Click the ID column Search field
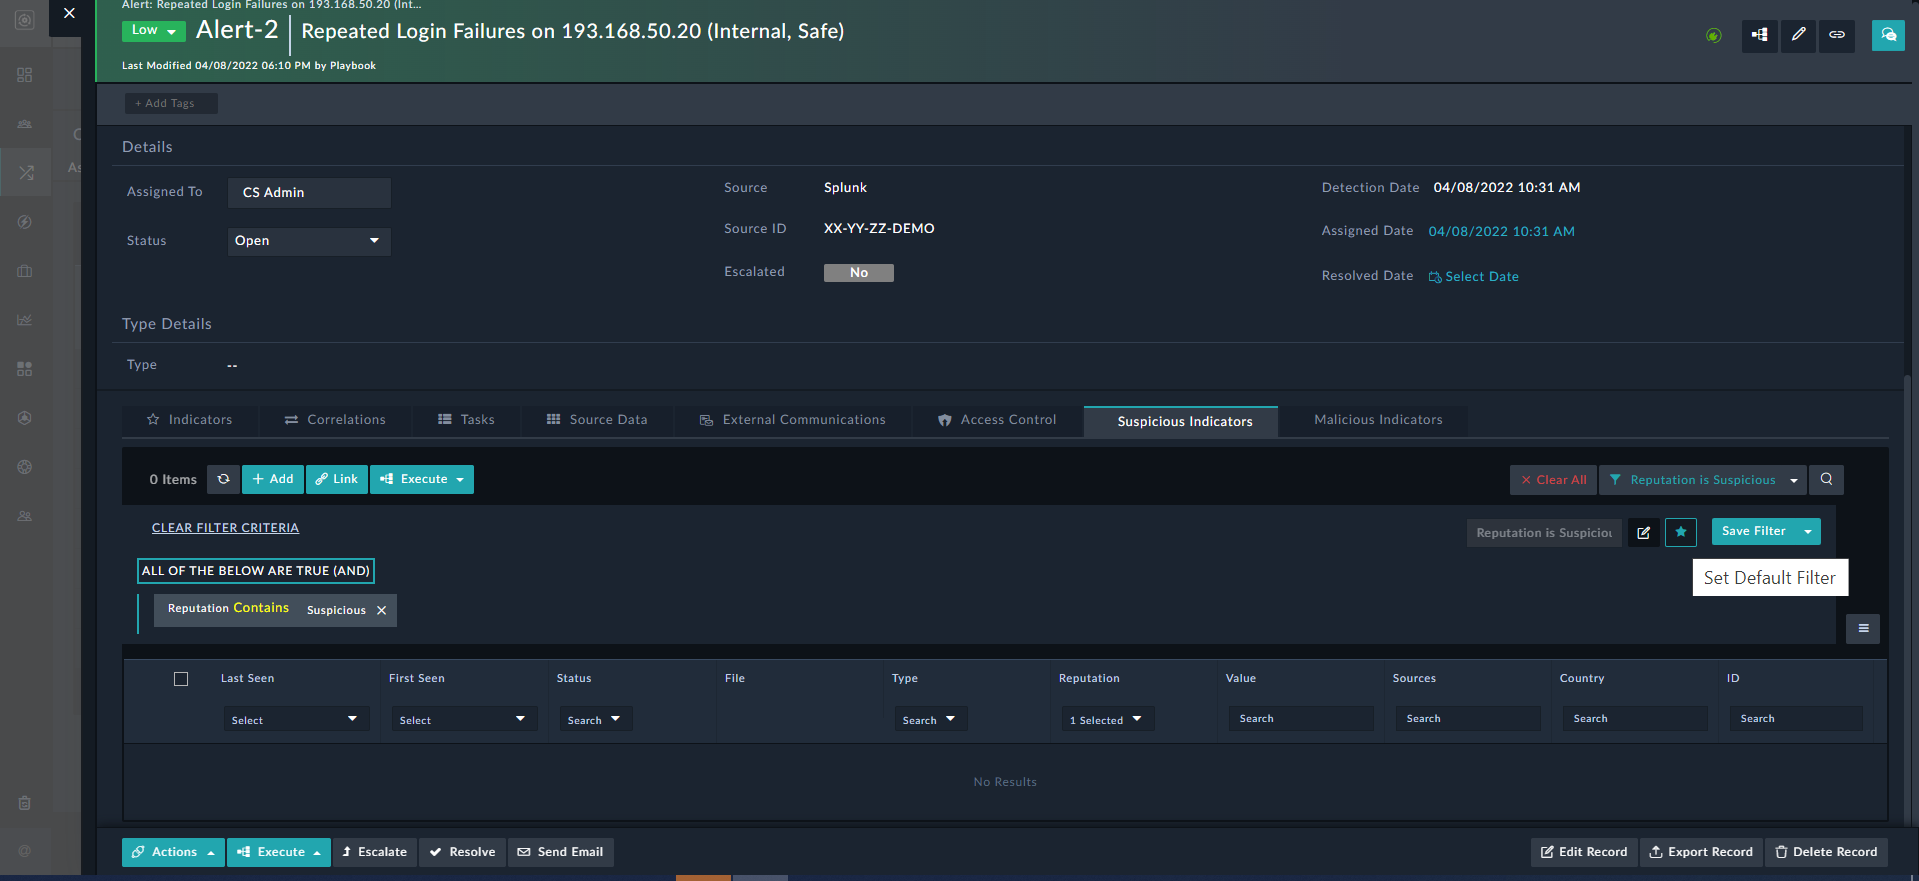 pyautogui.click(x=1796, y=719)
